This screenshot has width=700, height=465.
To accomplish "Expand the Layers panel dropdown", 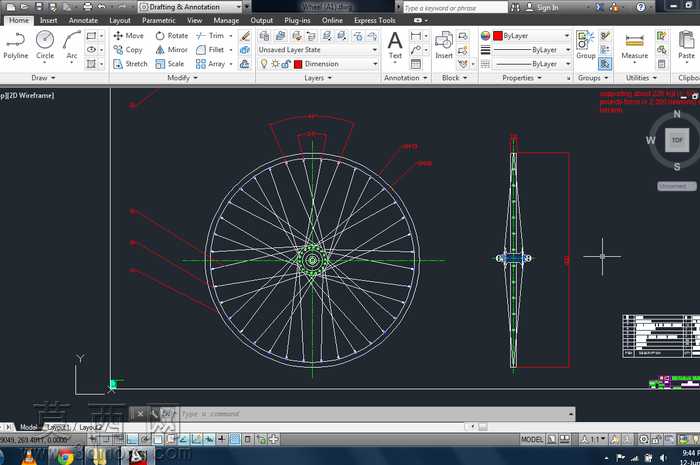I will point(318,78).
